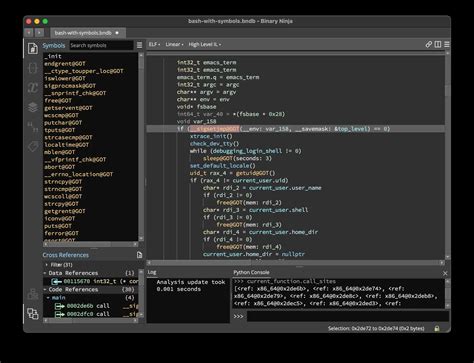Close the Python Console panel with X
The image size is (474, 363).
coord(445,273)
